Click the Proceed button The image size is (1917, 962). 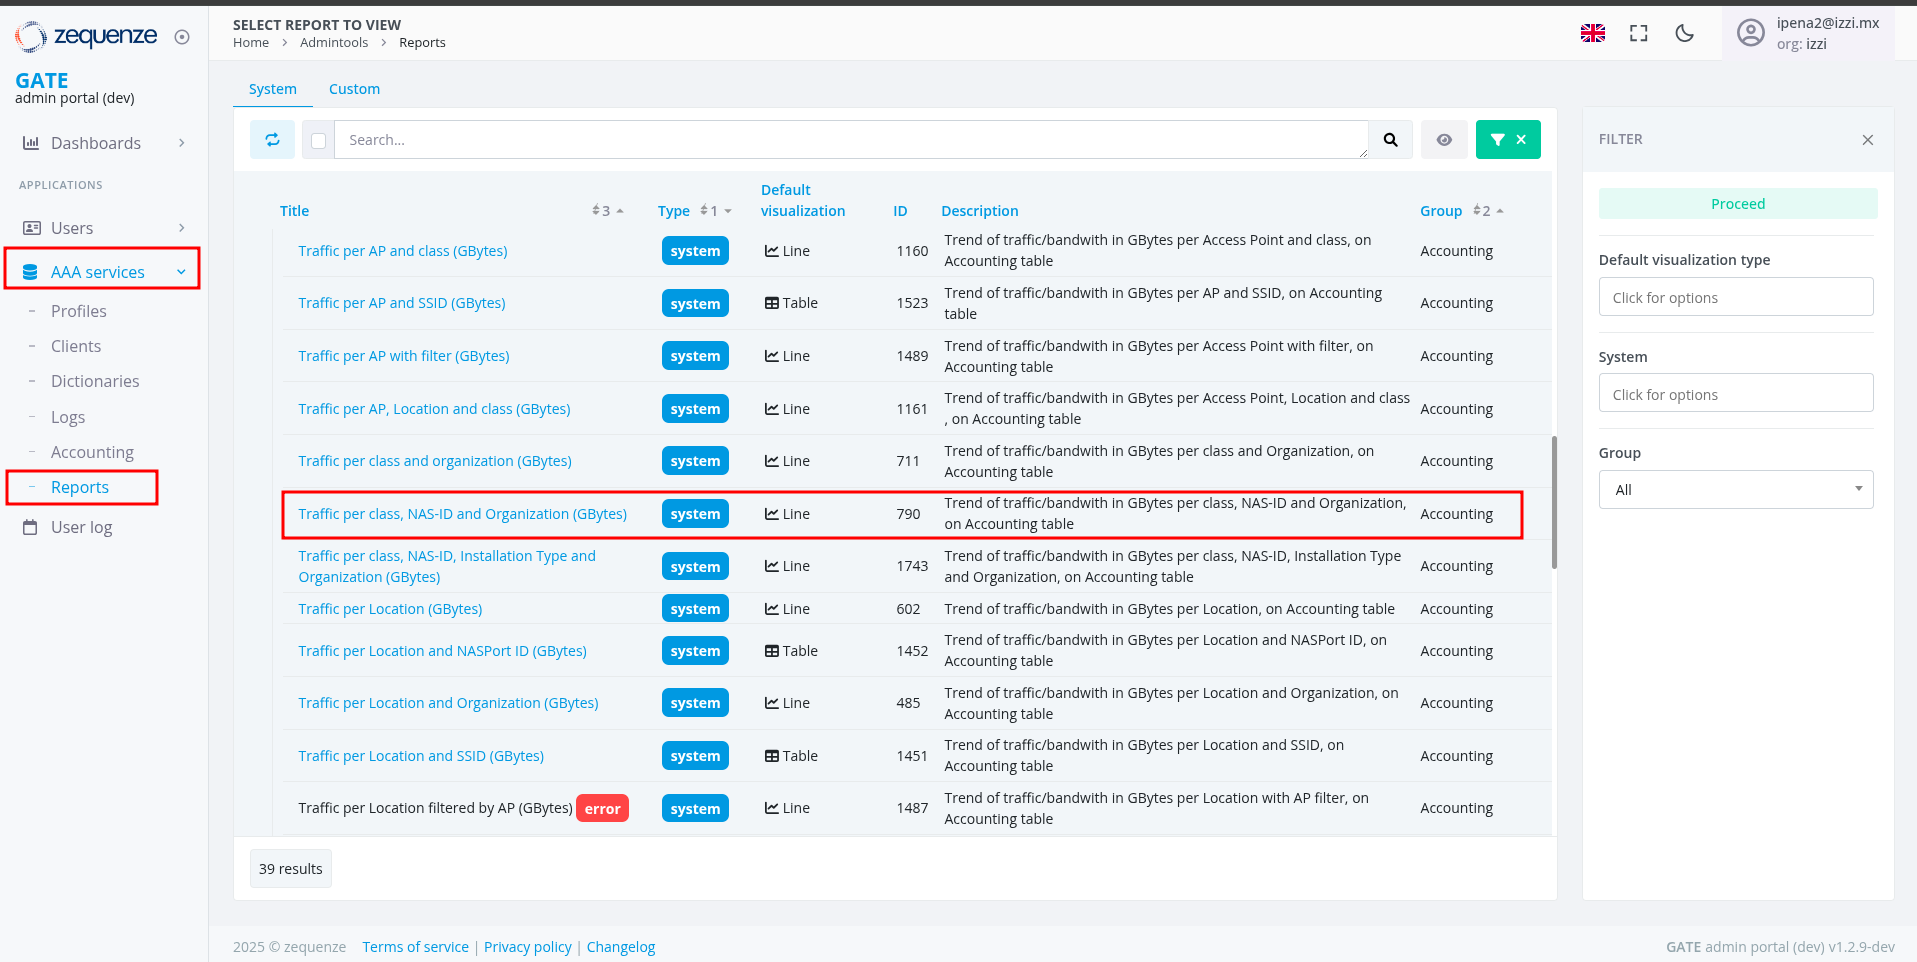point(1738,204)
